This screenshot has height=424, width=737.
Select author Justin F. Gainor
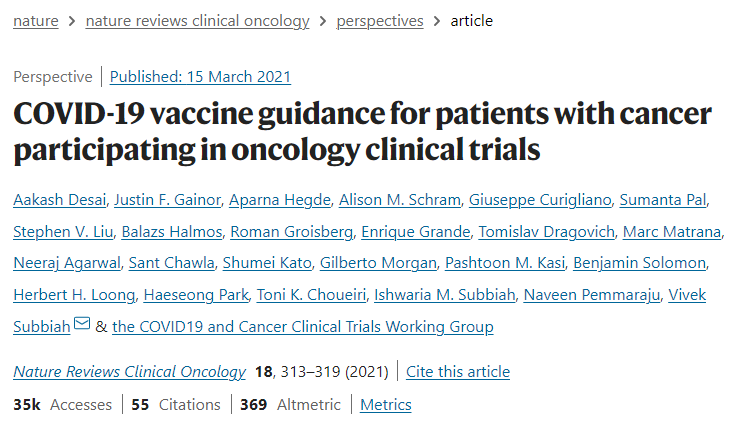click(x=167, y=200)
